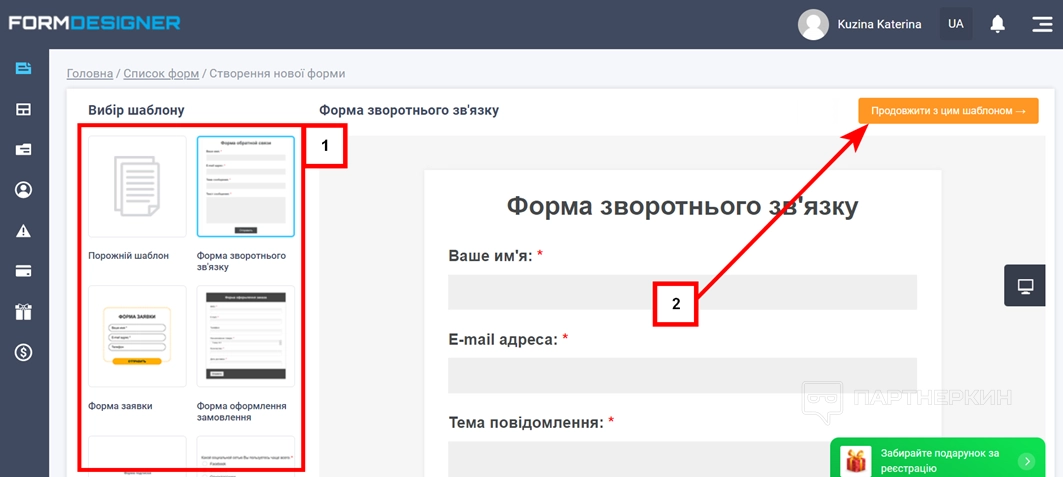The image size is (1063, 477).
Task: Click the gift box sidebar icon
Action: coord(24,312)
